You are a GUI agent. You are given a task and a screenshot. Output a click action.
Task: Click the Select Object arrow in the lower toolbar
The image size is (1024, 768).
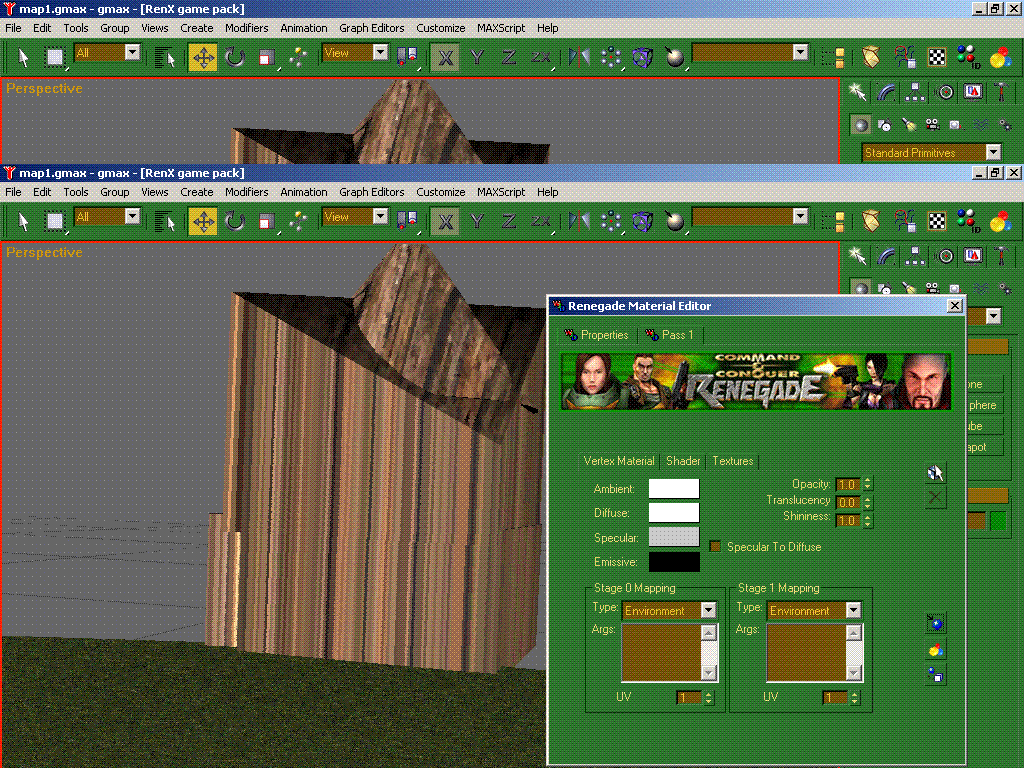click(24, 221)
